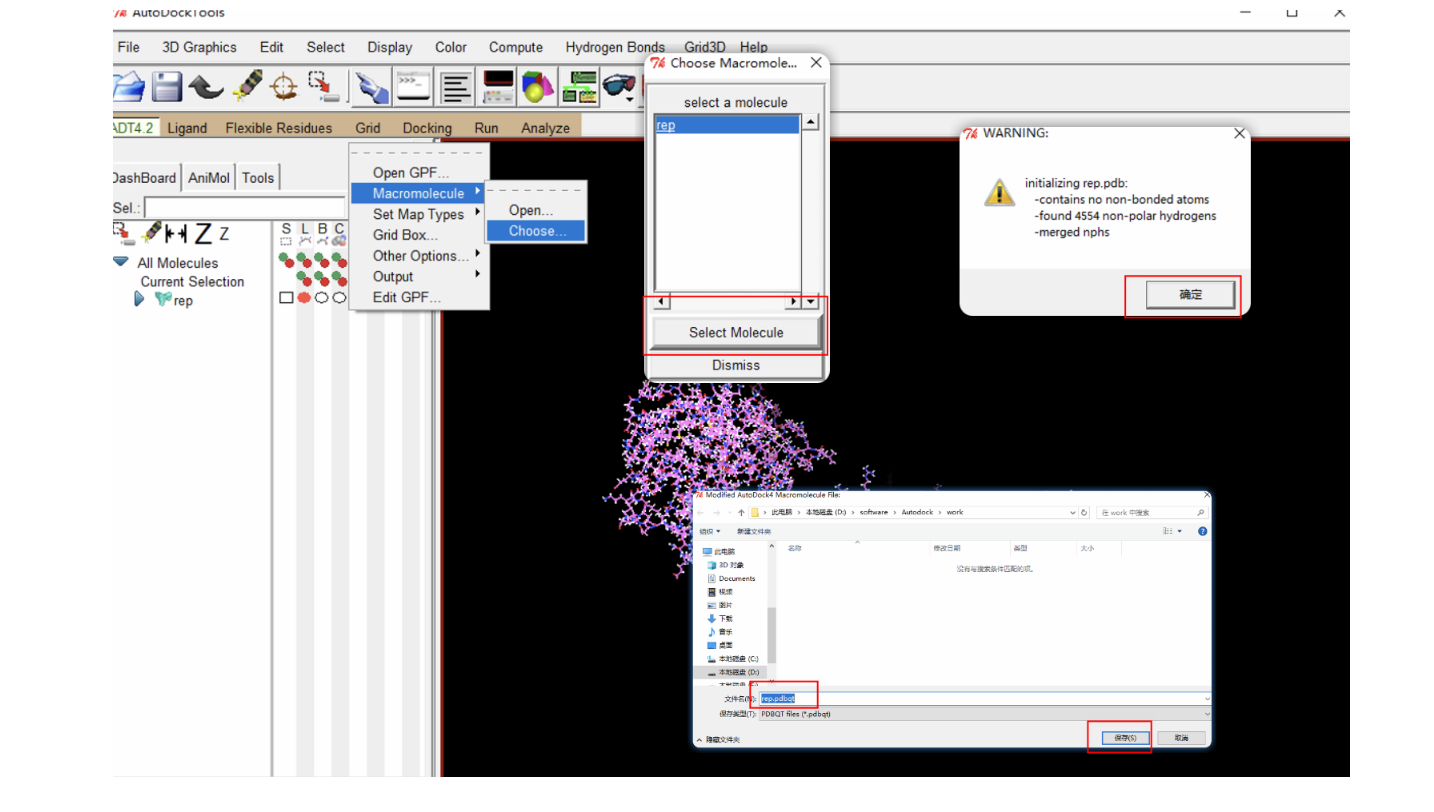Click the crosshair target icon
The width and height of the screenshot is (1434, 812).
(x=285, y=87)
